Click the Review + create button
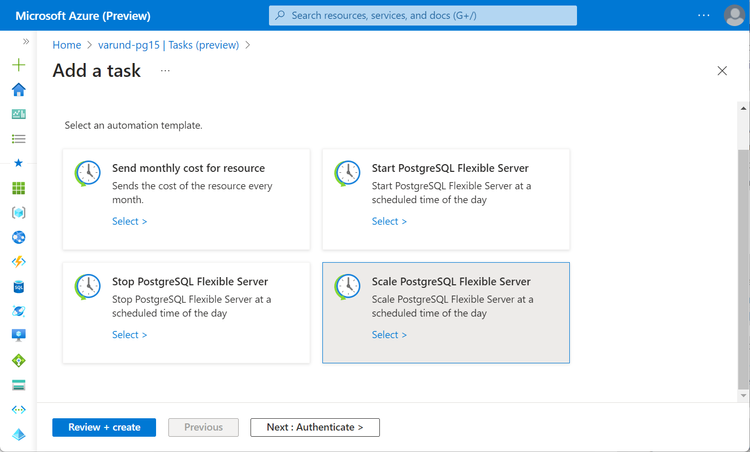The height and width of the screenshot is (452, 750). 104,427
